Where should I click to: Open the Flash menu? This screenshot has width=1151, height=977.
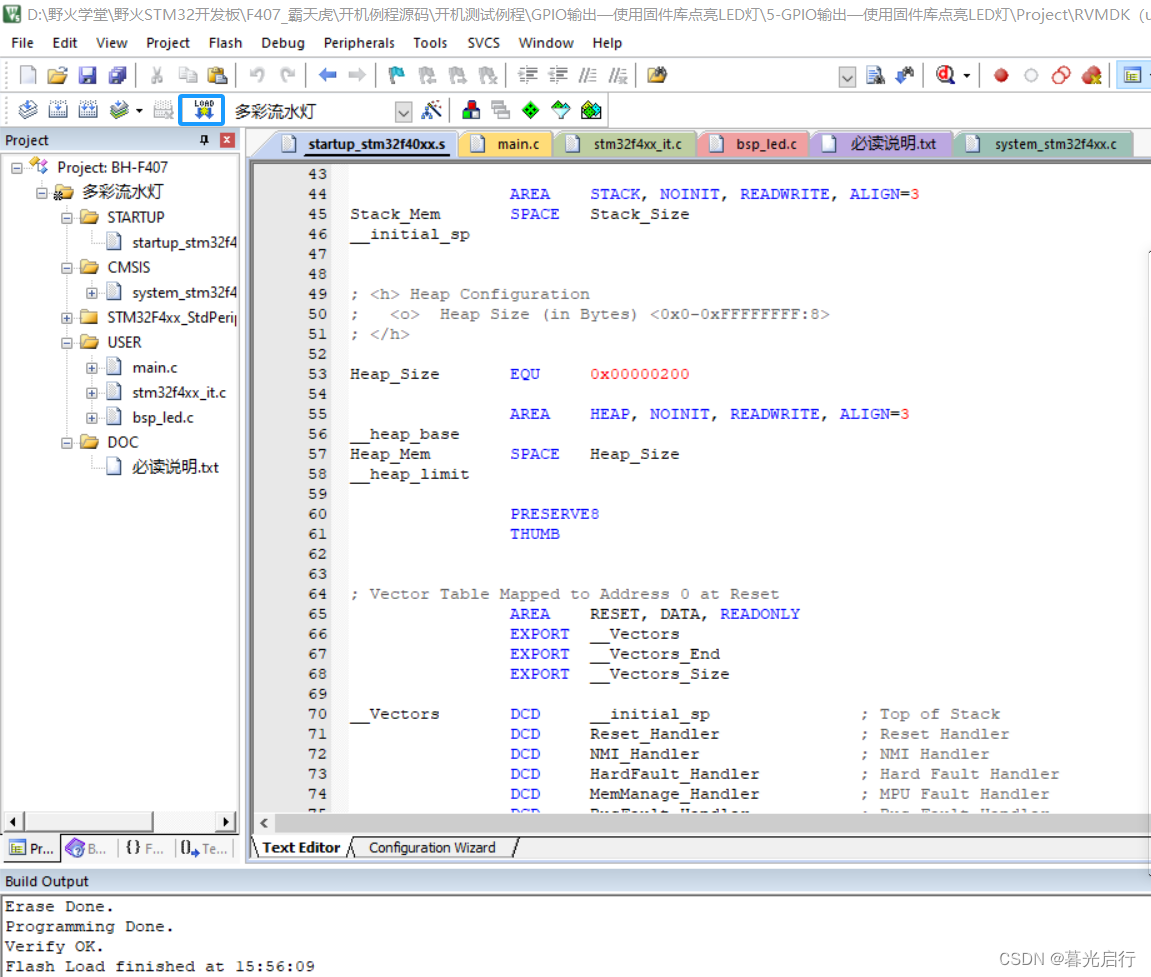(225, 43)
